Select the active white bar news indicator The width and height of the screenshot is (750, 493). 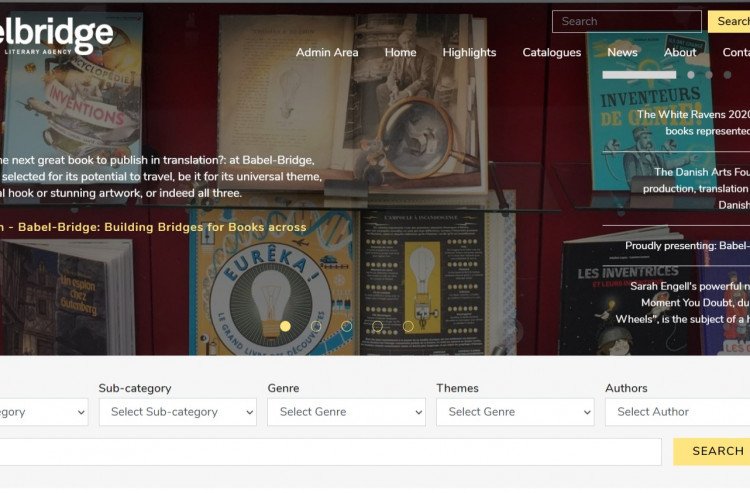pos(639,75)
